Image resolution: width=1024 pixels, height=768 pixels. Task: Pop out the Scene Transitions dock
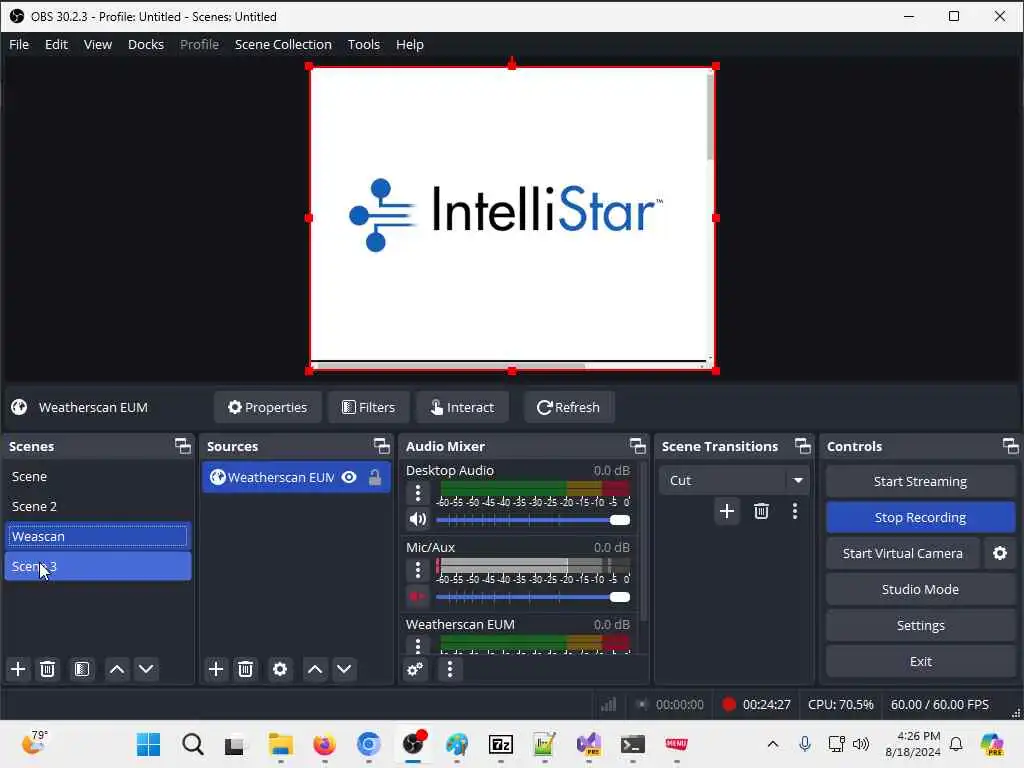(803, 446)
